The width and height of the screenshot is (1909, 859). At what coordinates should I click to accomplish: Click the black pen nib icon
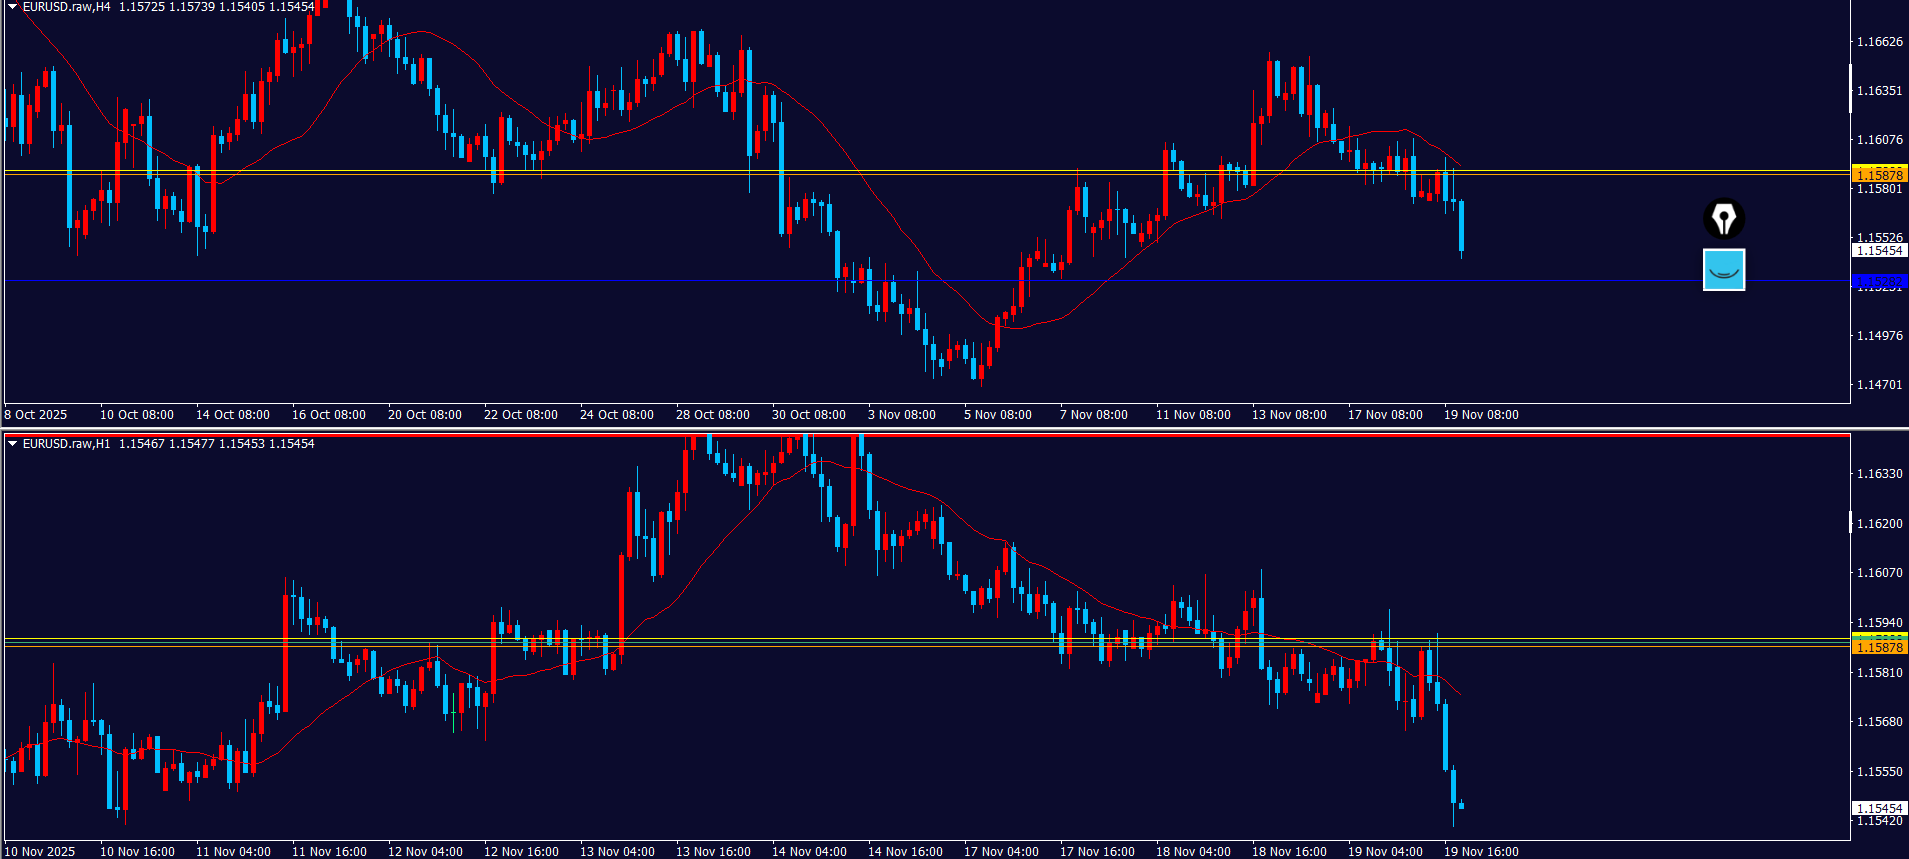pos(1723,219)
